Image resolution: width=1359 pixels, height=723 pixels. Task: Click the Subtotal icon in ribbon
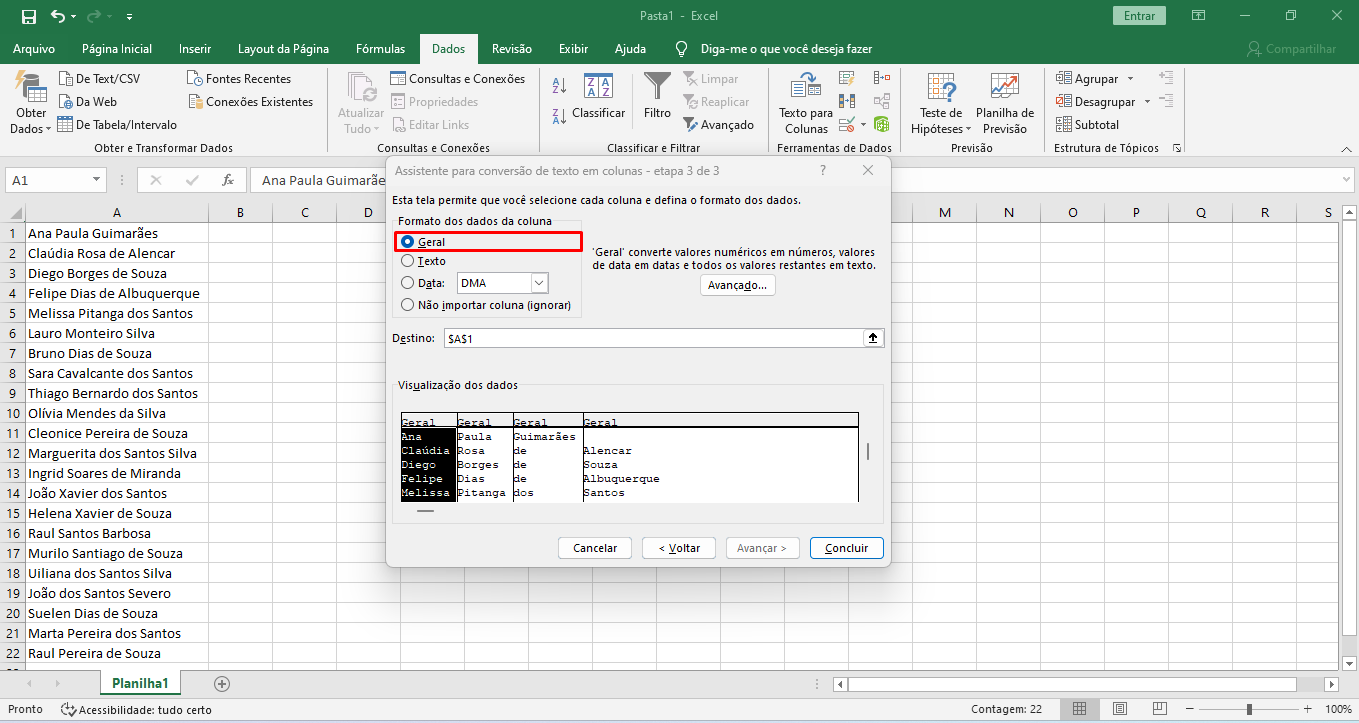[x=1064, y=125]
